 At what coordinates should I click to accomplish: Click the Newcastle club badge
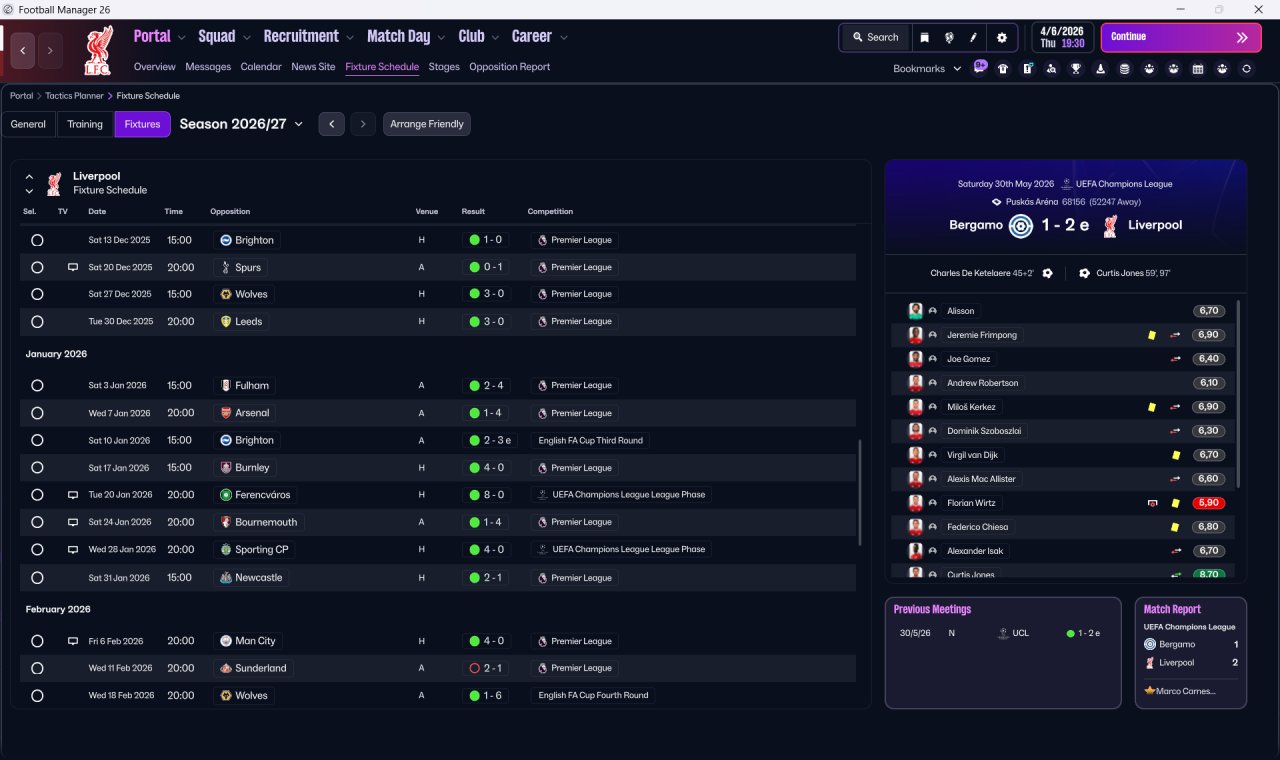[x=226, y=577]
